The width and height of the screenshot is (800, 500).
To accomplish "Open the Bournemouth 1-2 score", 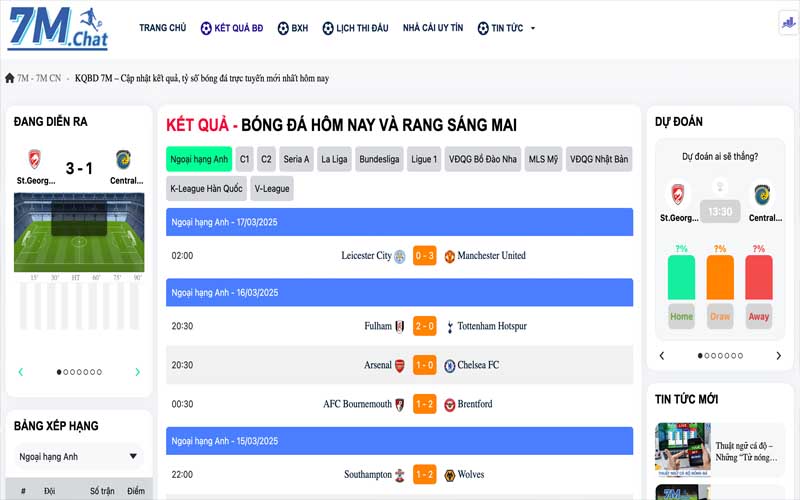I will click(424, 405).
